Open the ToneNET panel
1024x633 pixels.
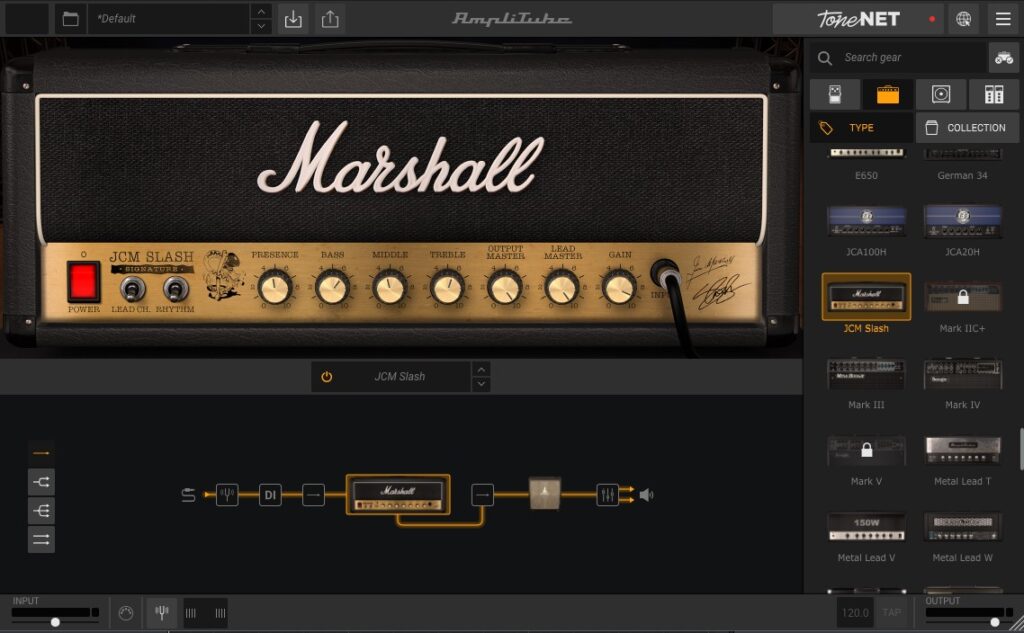point(859,19)
